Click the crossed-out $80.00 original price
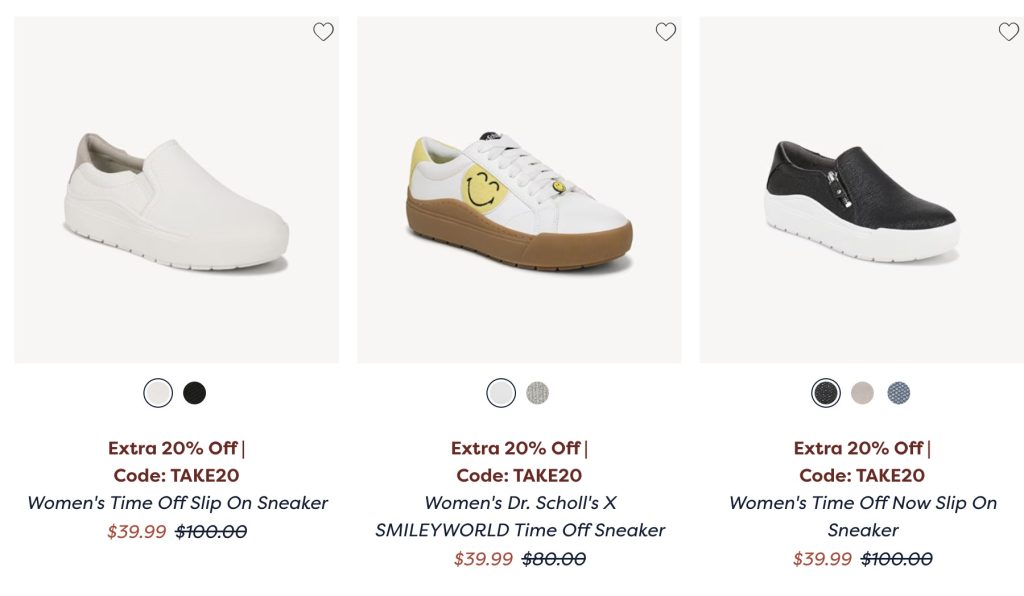The height and width of the screenshot is (596, 1024). click(x=554, y=559)
